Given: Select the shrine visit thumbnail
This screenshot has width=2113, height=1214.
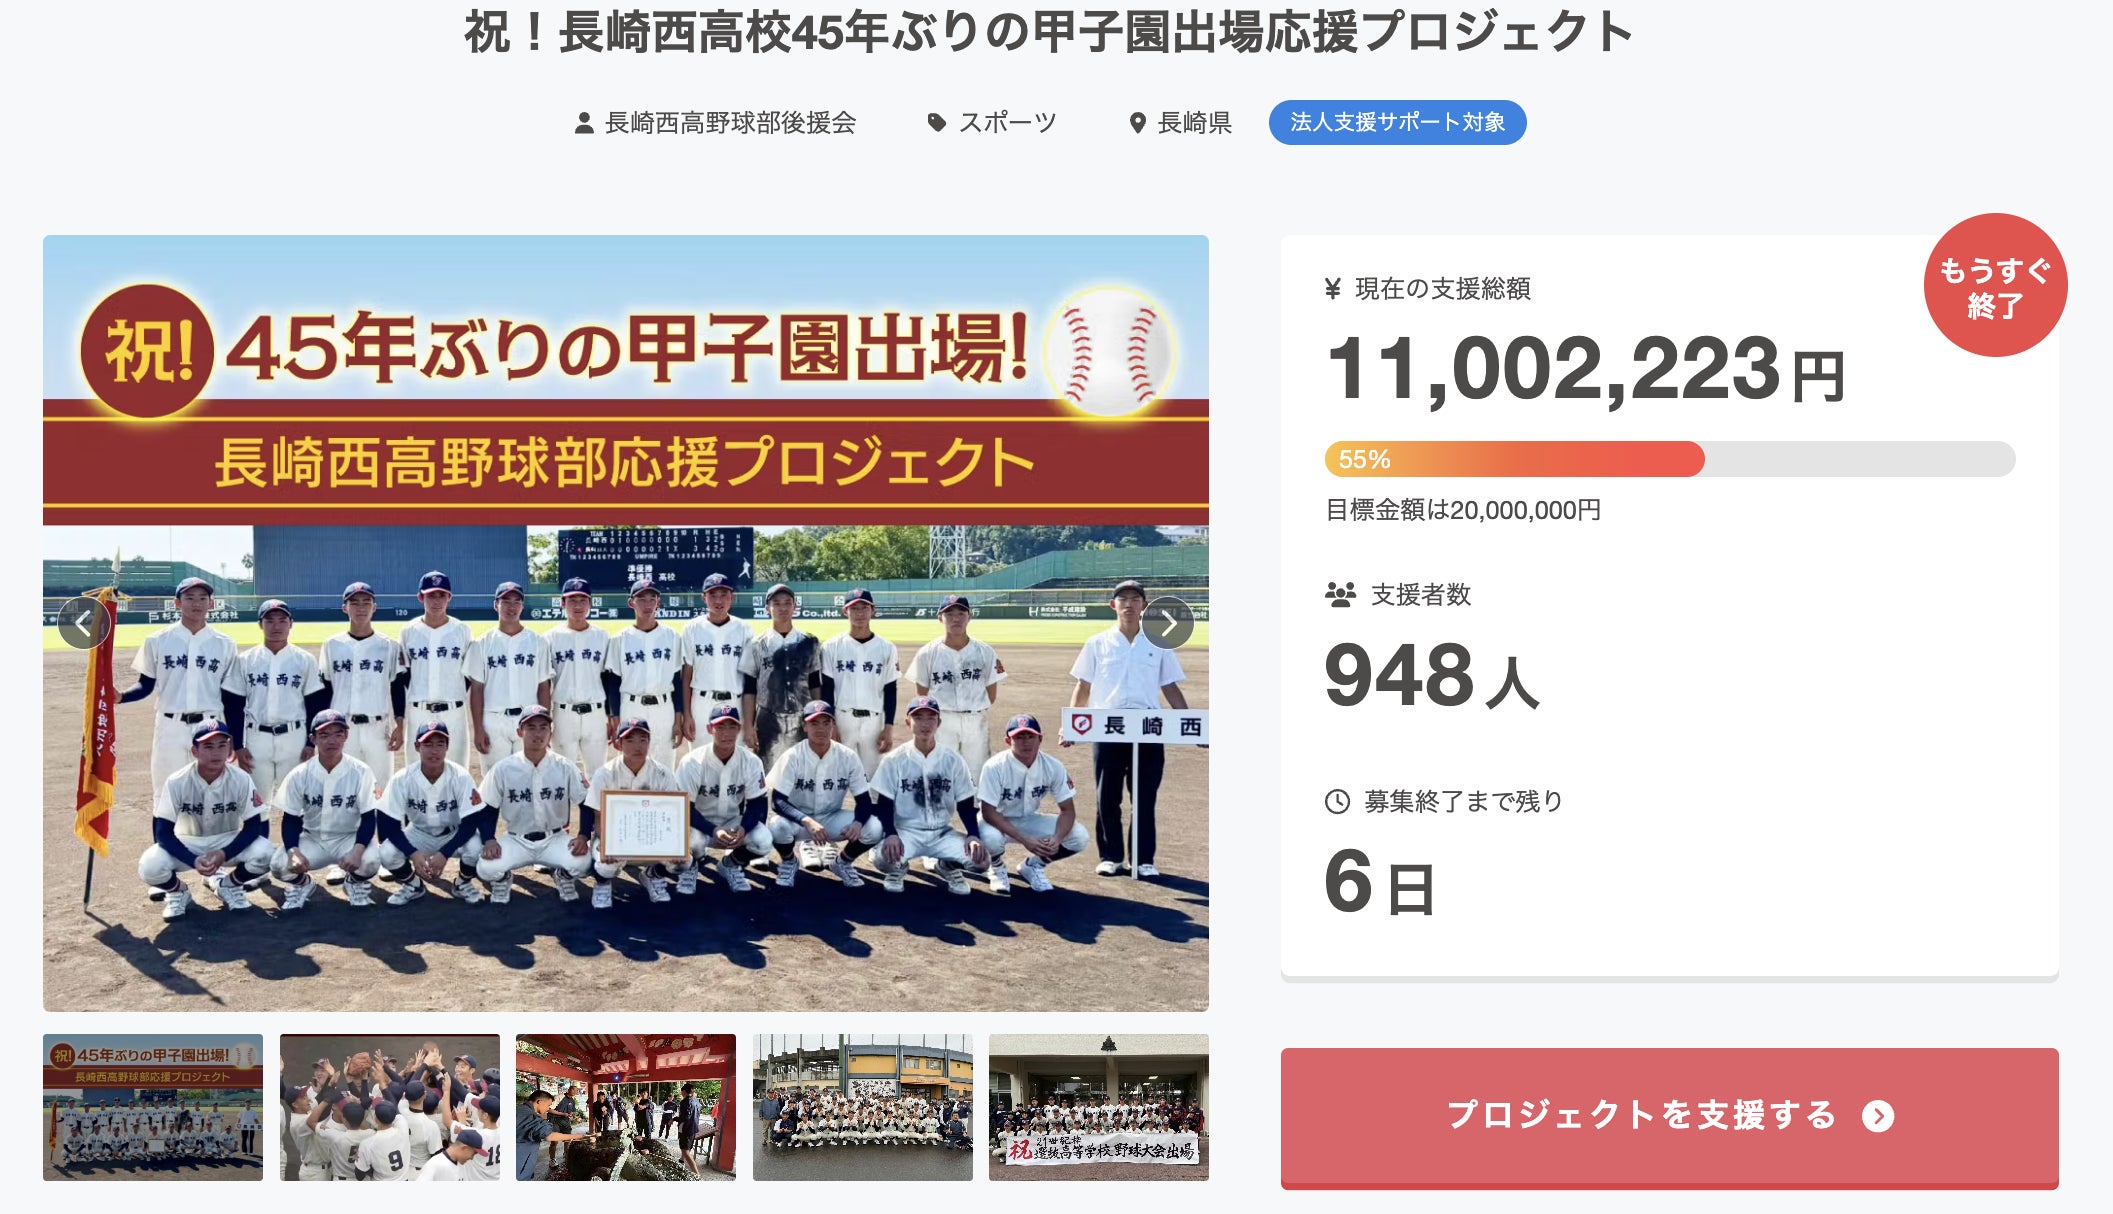Looking at the screenshot, I should (626, 1107).
